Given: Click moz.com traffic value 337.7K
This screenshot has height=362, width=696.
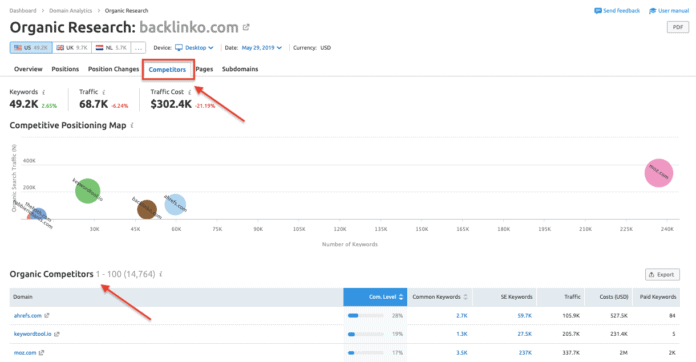Looking at the screenshot, I should tap(571, 353).
